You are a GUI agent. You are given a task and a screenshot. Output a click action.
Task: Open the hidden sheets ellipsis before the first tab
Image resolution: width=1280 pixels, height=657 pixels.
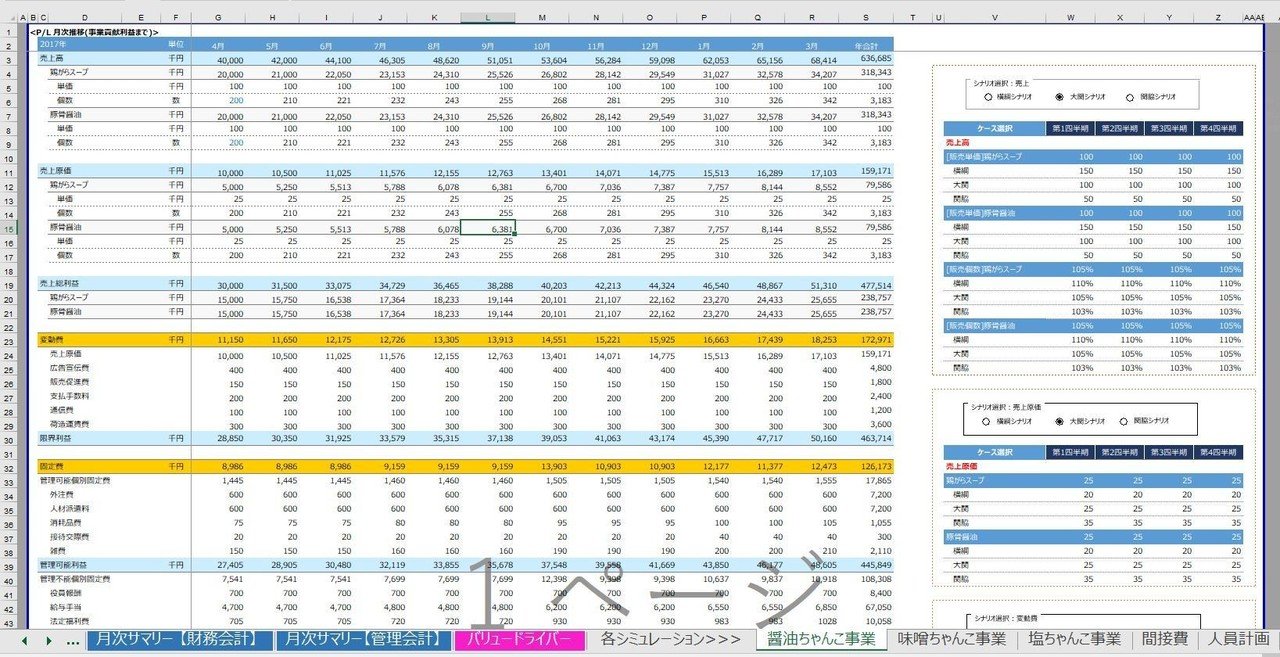pos(73,641)
